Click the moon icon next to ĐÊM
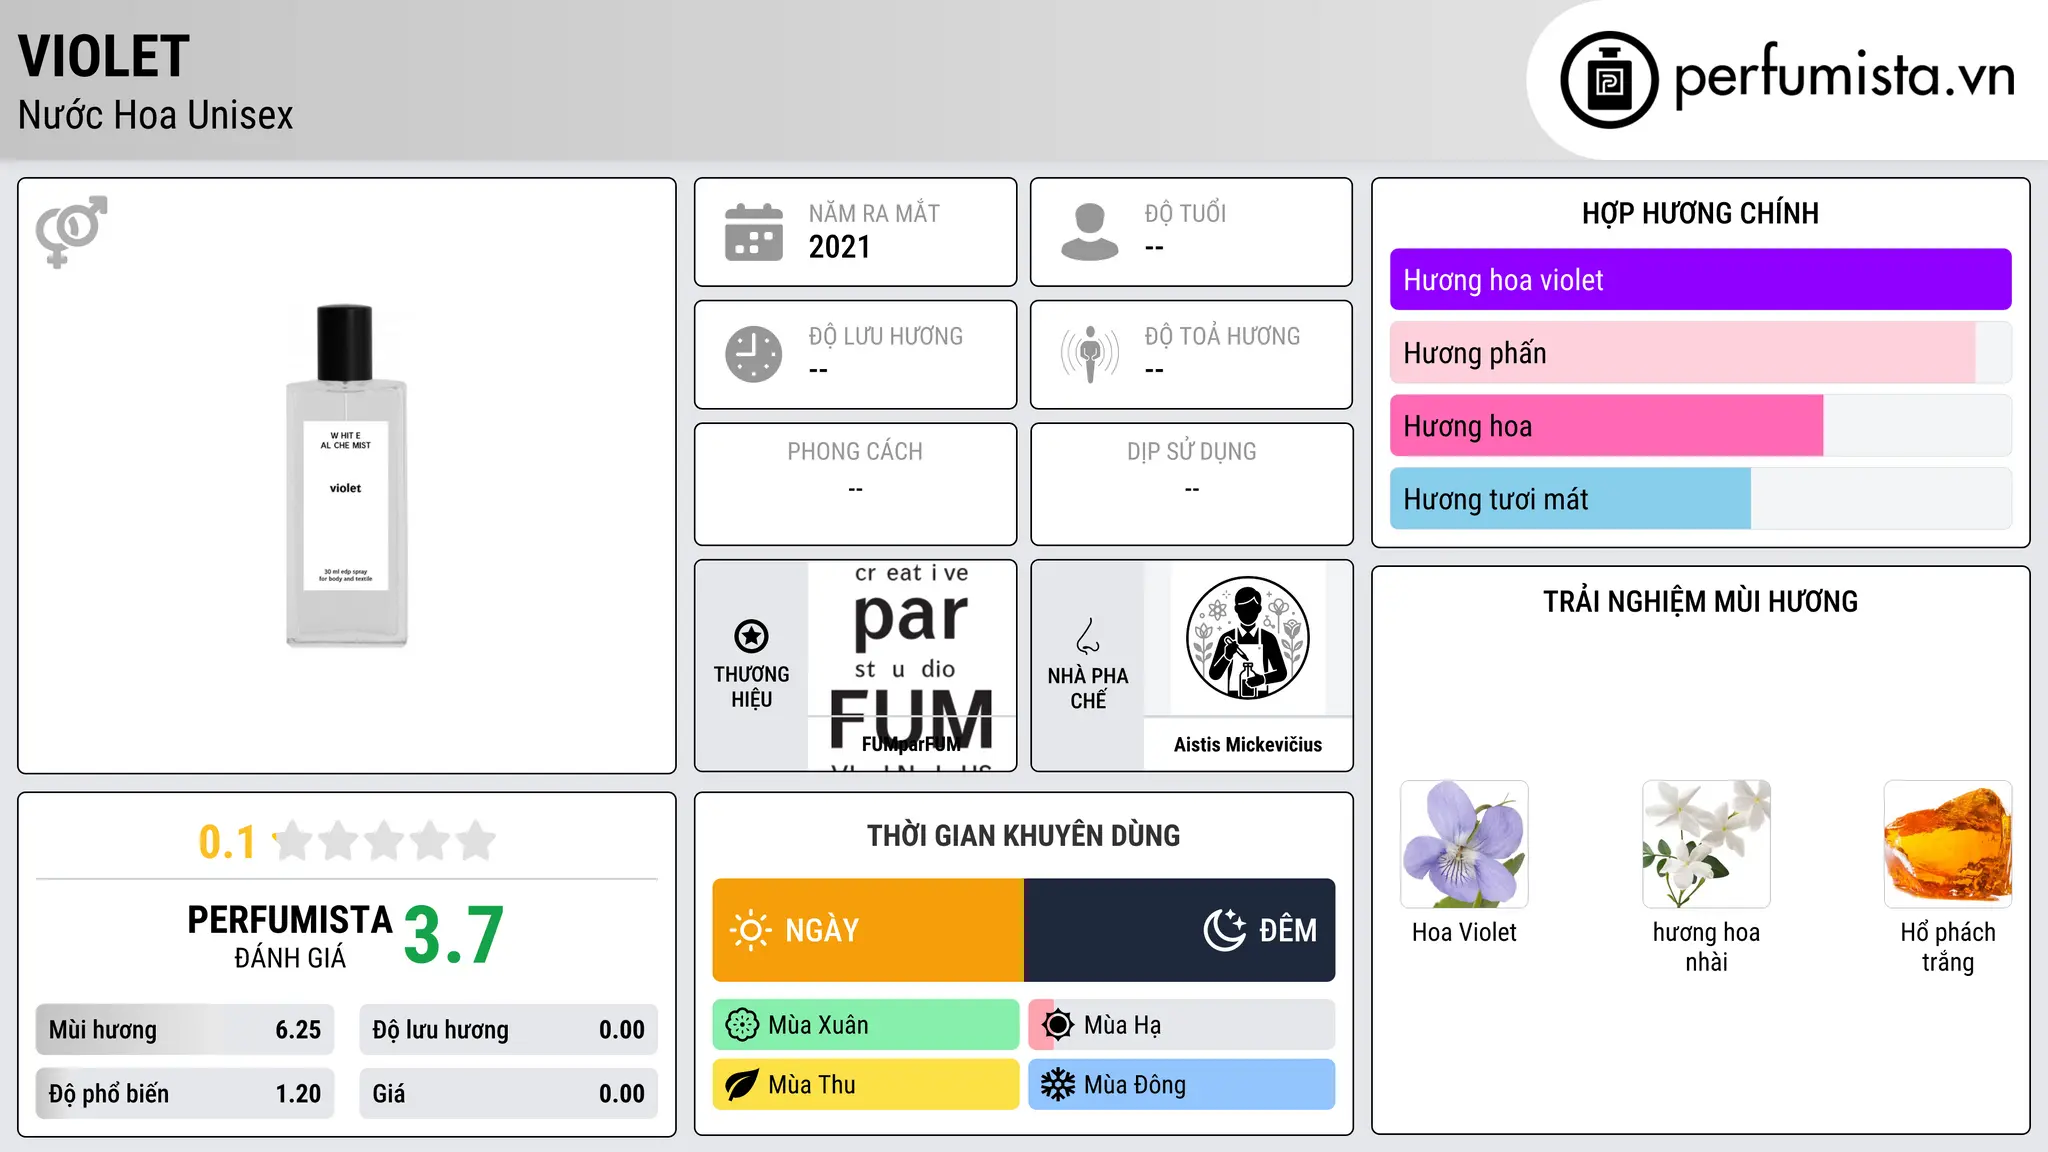The image size is (2048, 1152). 1224,930
